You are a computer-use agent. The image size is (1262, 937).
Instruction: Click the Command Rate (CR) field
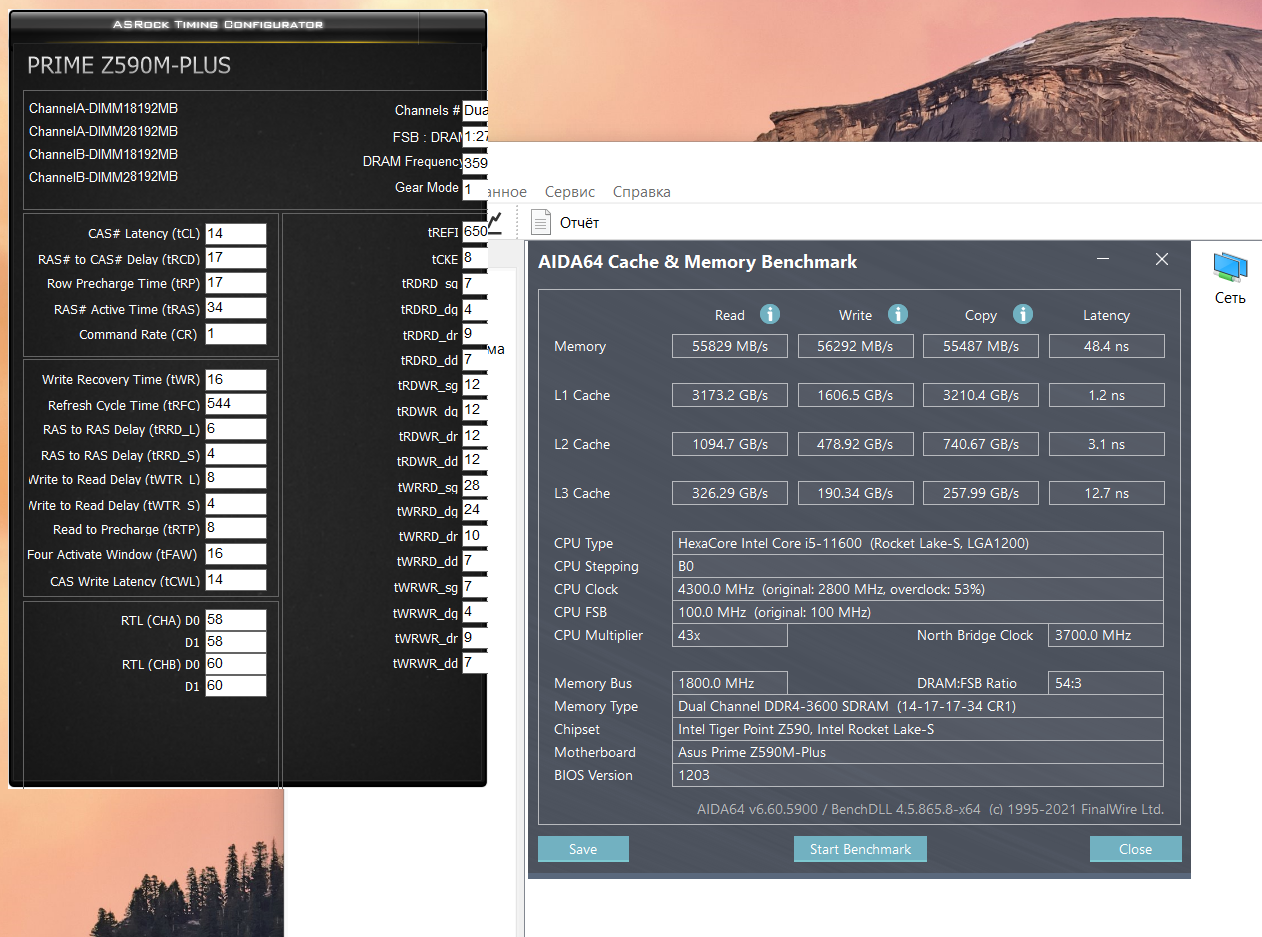236,334
